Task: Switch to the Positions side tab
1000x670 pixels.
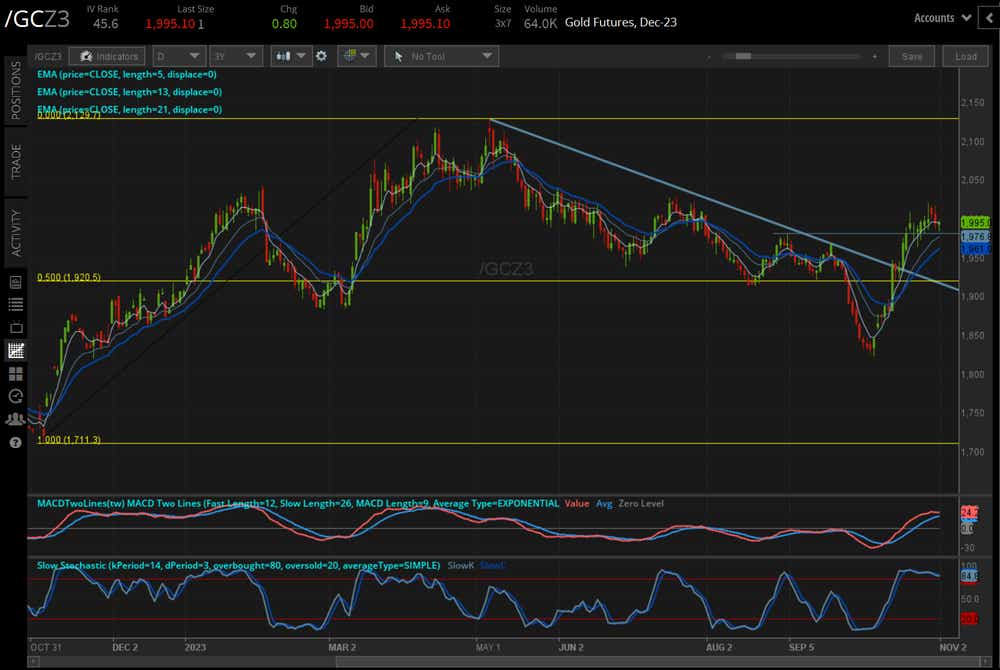Action: (x=15, y=90)
